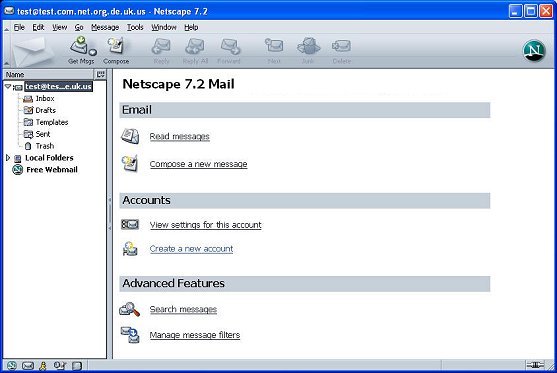This screenshot has width=557, height=373.
Task: Open the Navigator icon in the component bar
Action: pyautogui.click(x=12, y=366)
